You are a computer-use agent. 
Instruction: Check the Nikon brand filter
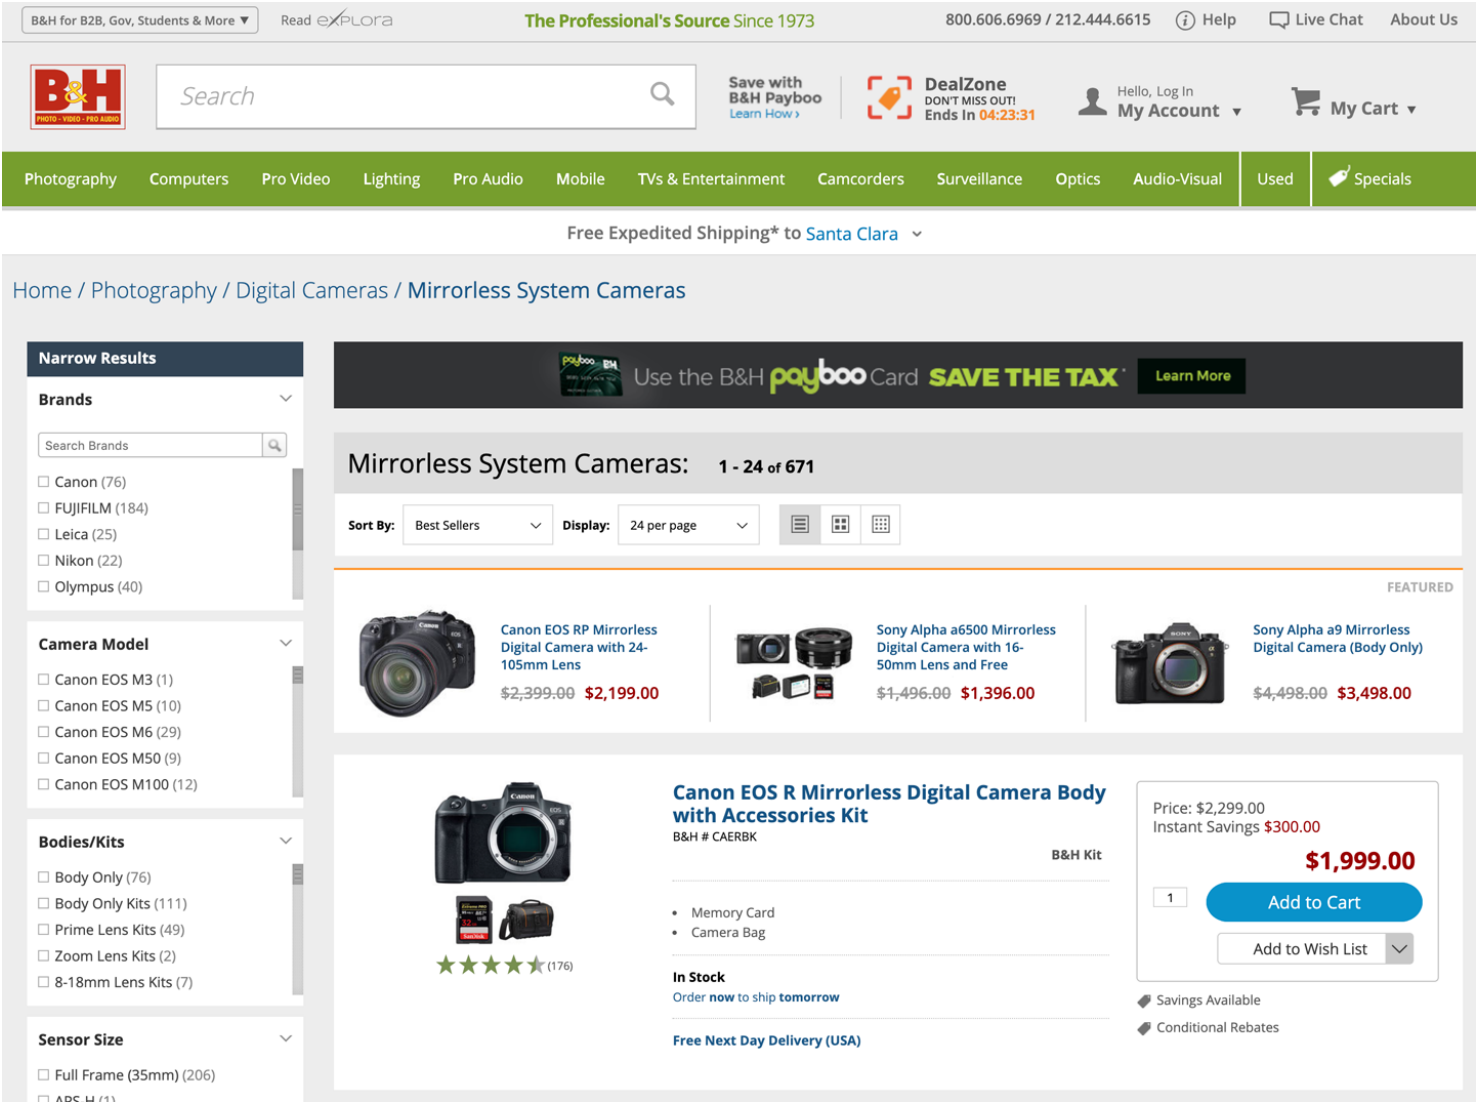(x=43, y=560)
